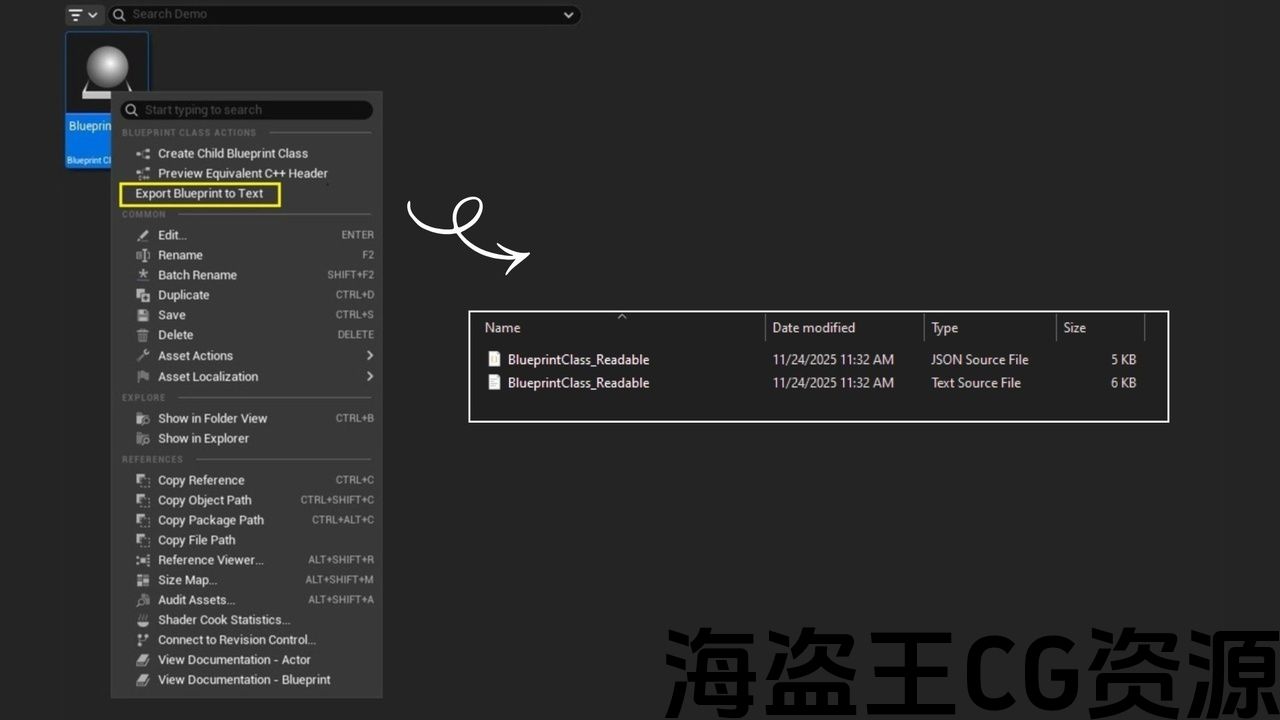Click the Edit pencil icon

(143, 235)
